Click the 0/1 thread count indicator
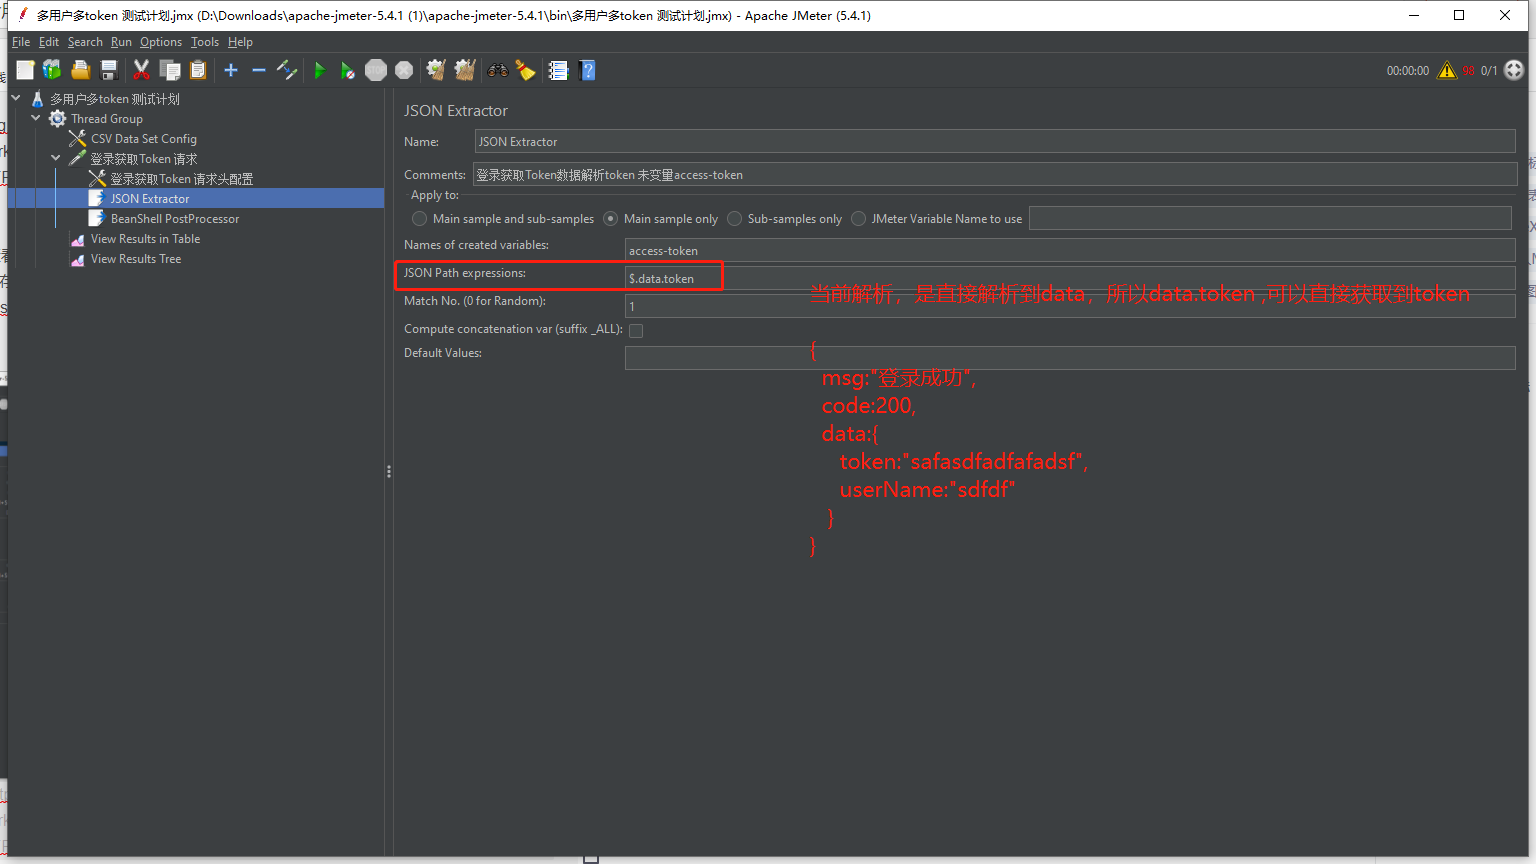 click(1489, 71)
